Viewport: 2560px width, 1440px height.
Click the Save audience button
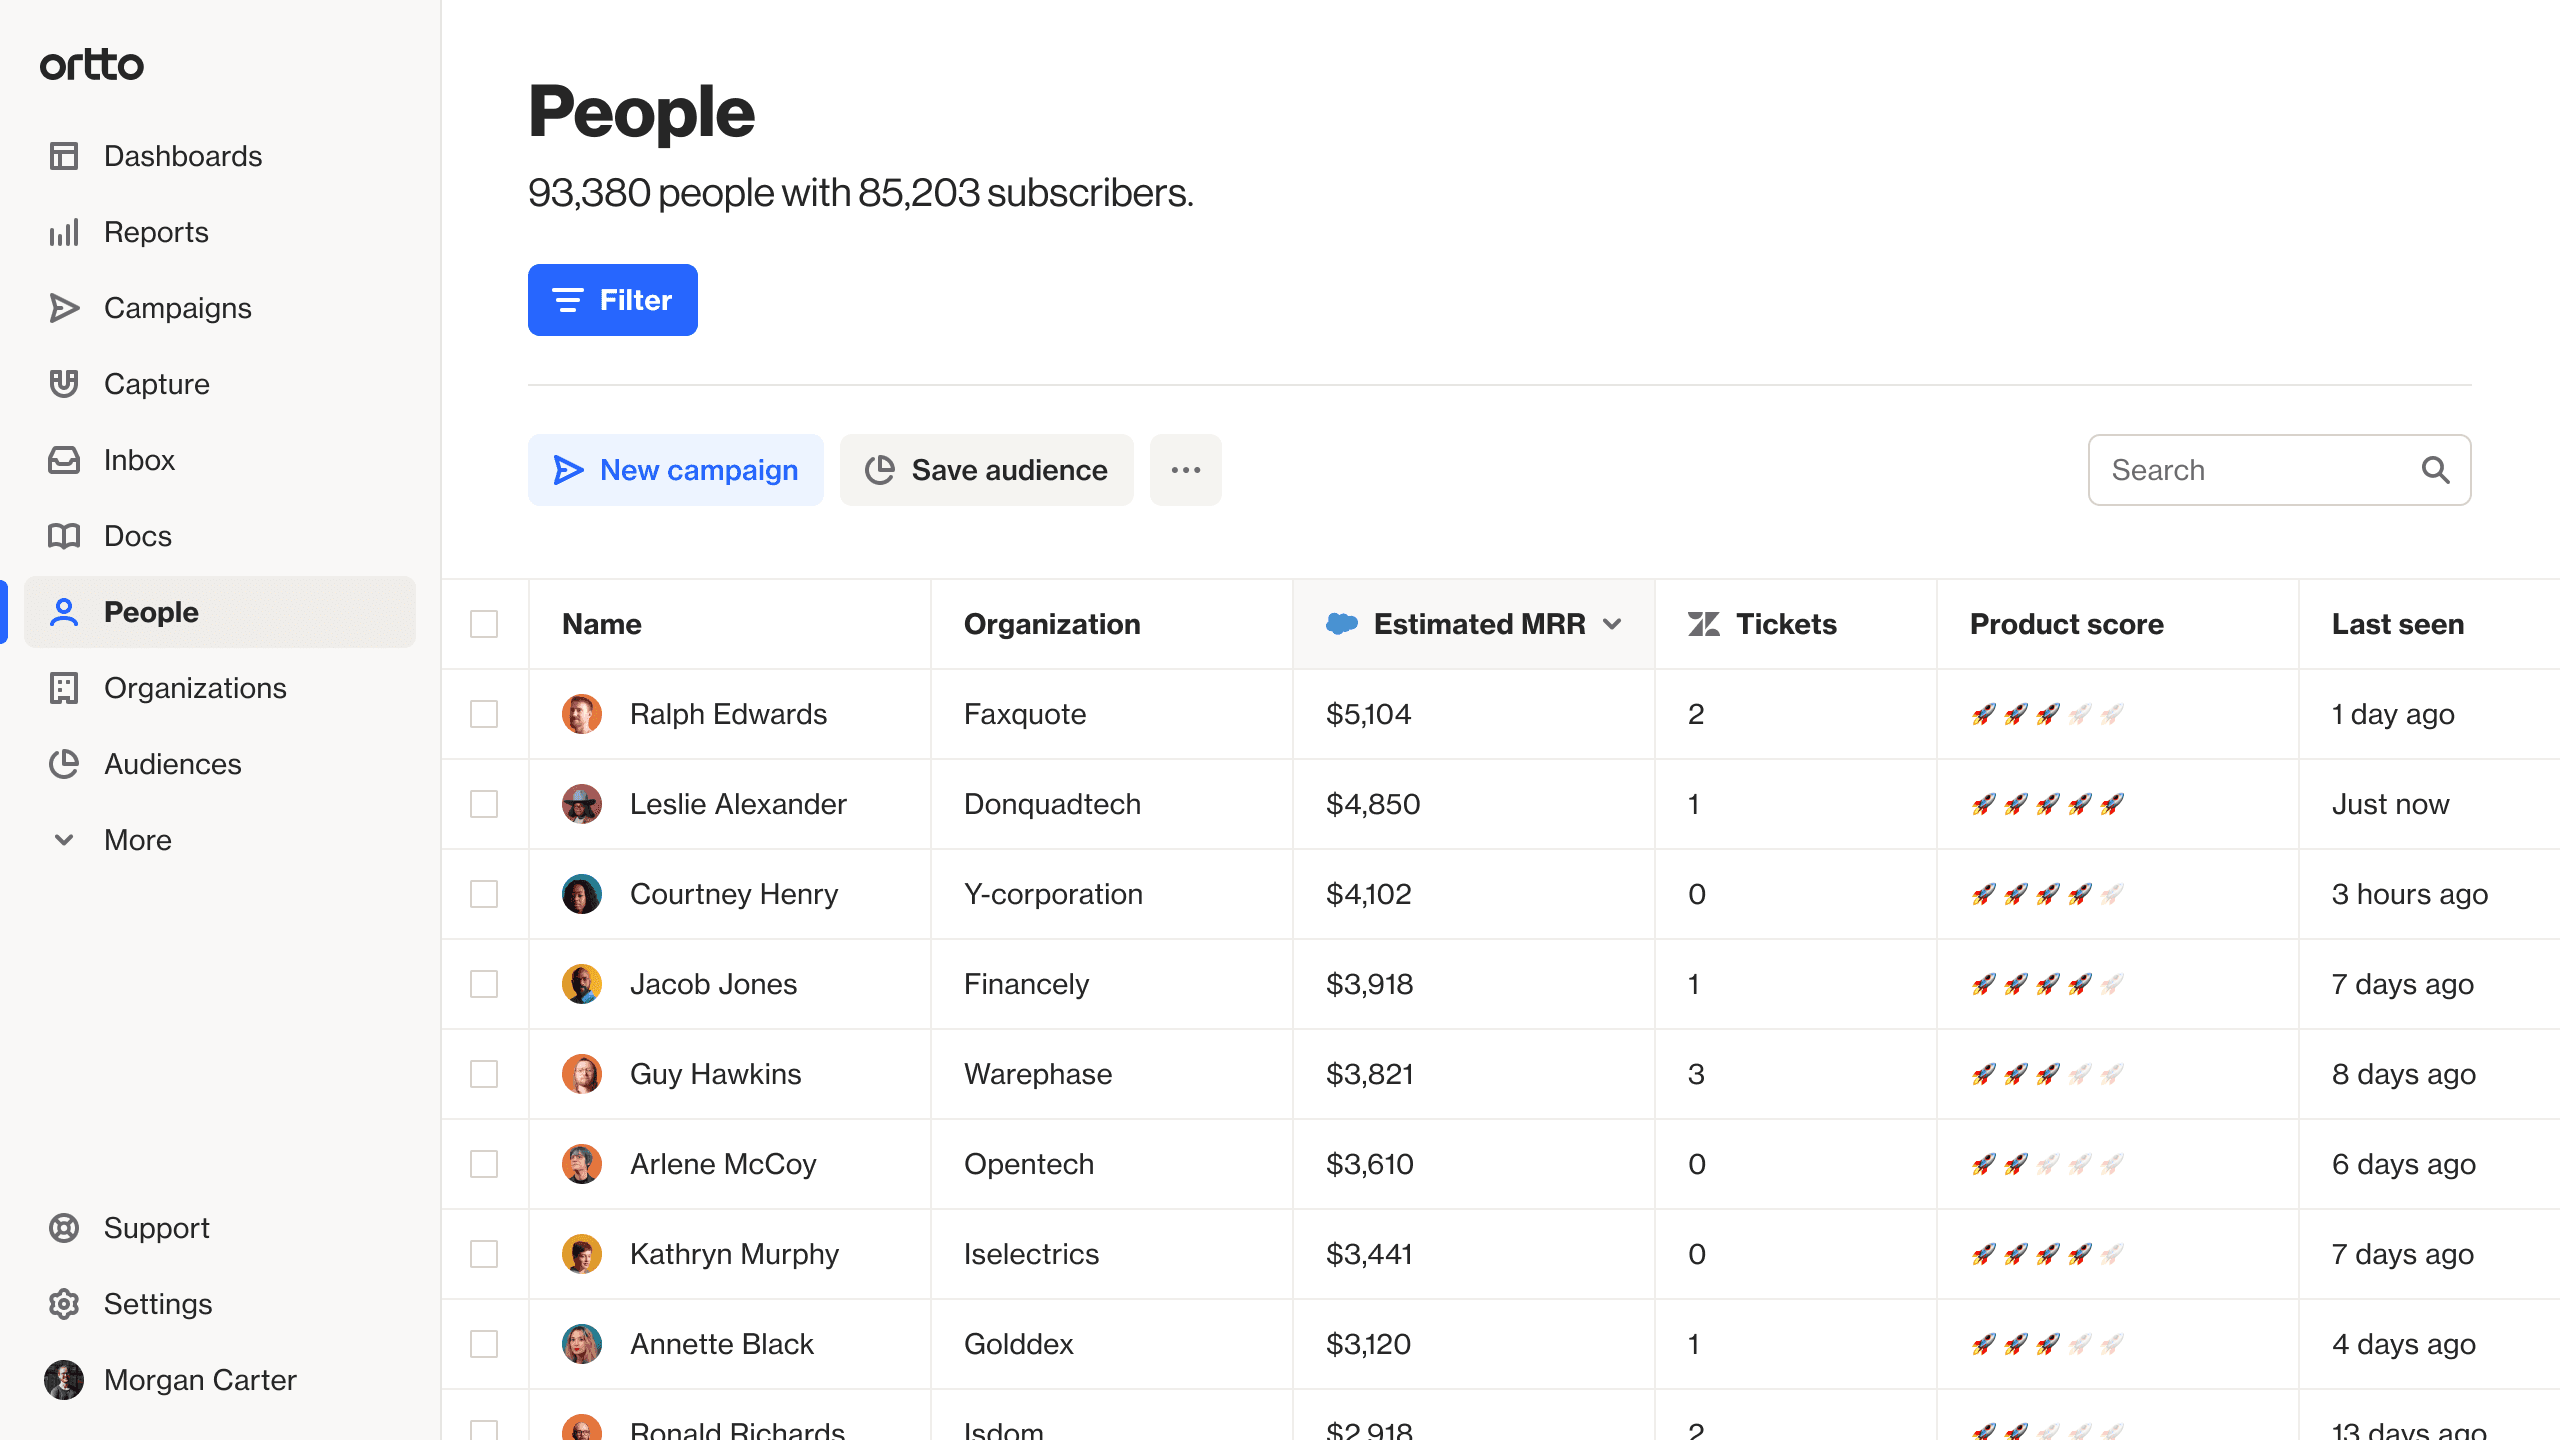tap(987, 470)
